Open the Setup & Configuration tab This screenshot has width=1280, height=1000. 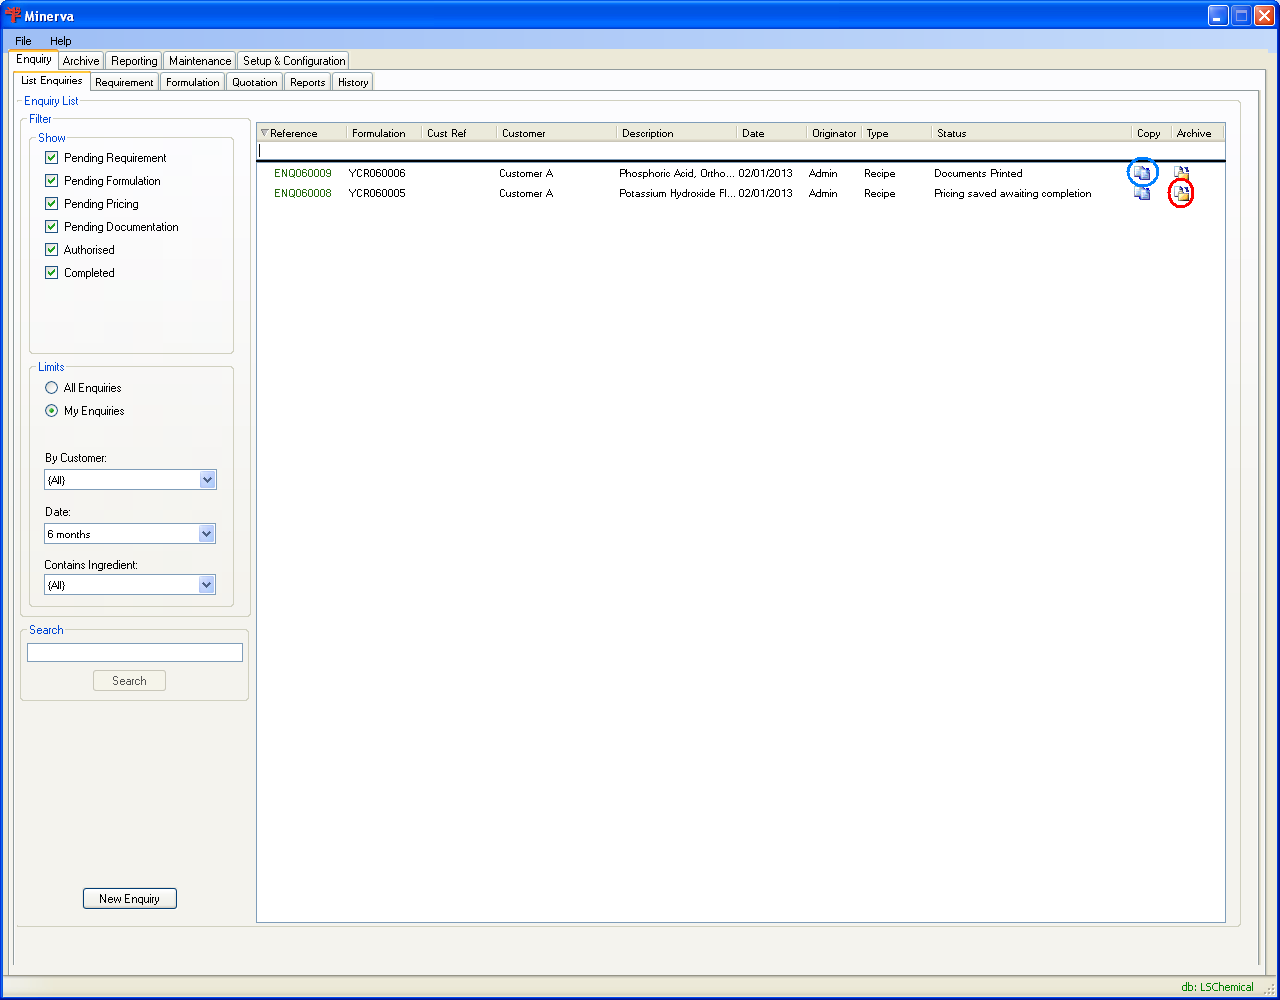(294, 61)
